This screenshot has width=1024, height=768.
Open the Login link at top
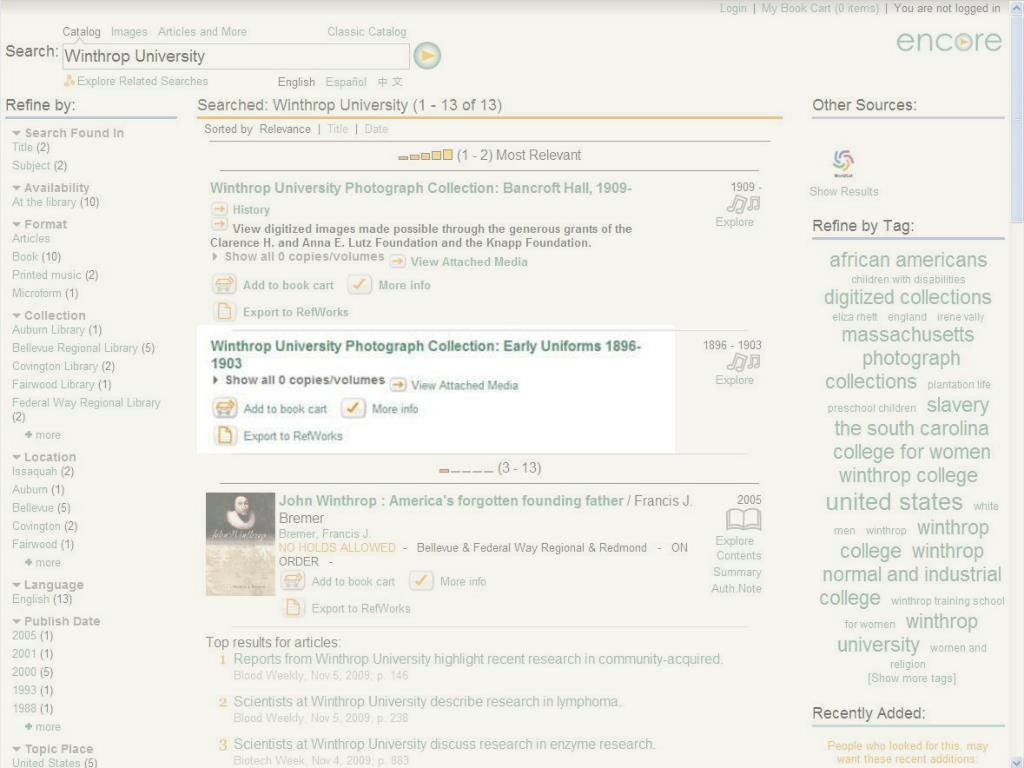click(x=733, y=8)
